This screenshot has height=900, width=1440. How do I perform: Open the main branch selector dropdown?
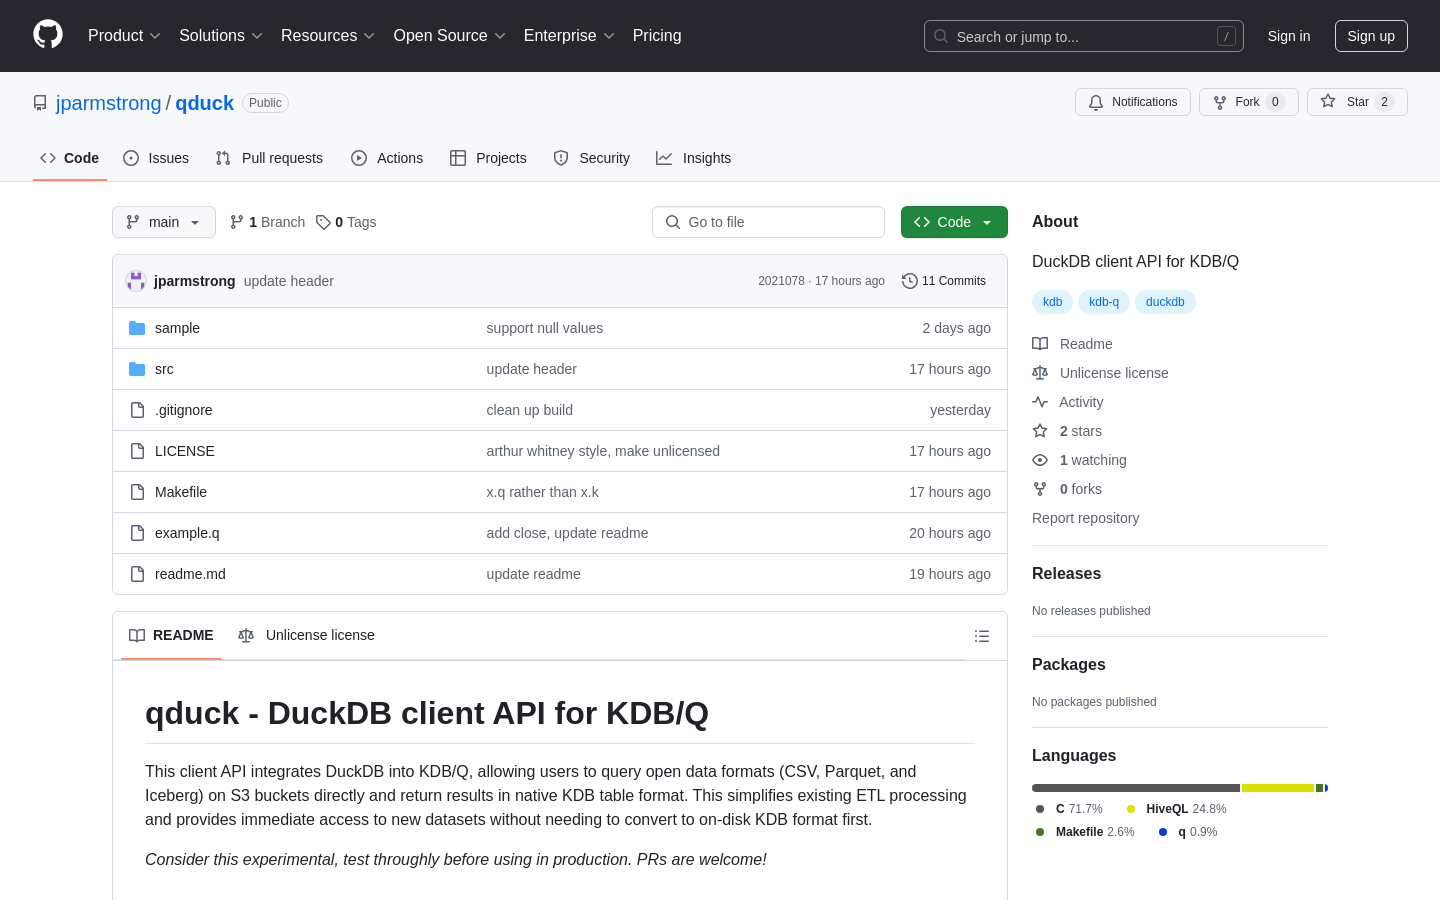click(x=164, y=222)
